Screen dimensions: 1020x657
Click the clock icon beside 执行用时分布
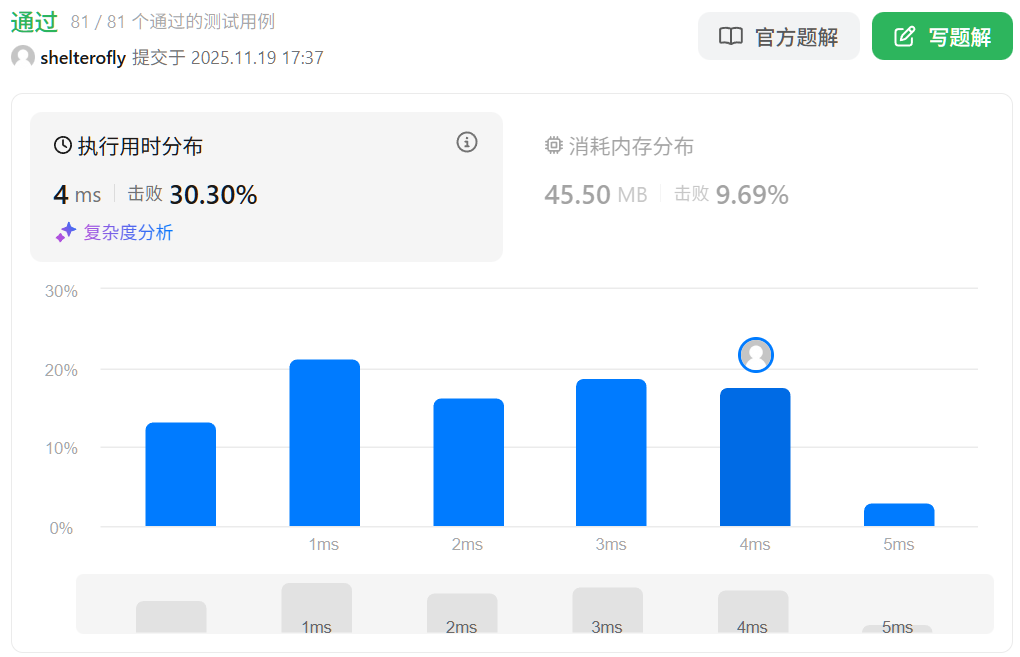[x=63, y=146]
